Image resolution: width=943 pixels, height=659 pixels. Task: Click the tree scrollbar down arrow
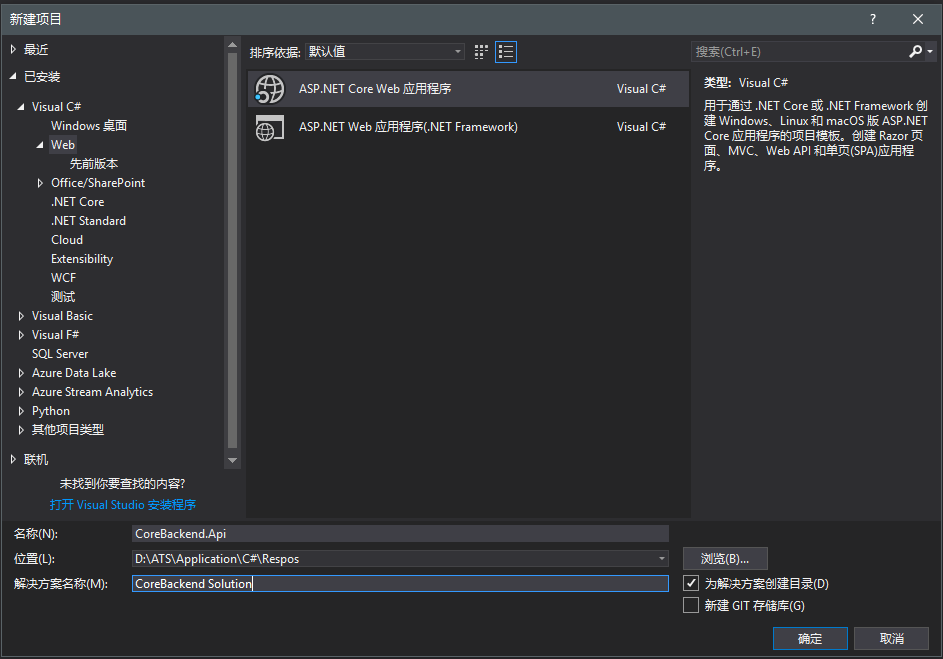pos(232,461)
